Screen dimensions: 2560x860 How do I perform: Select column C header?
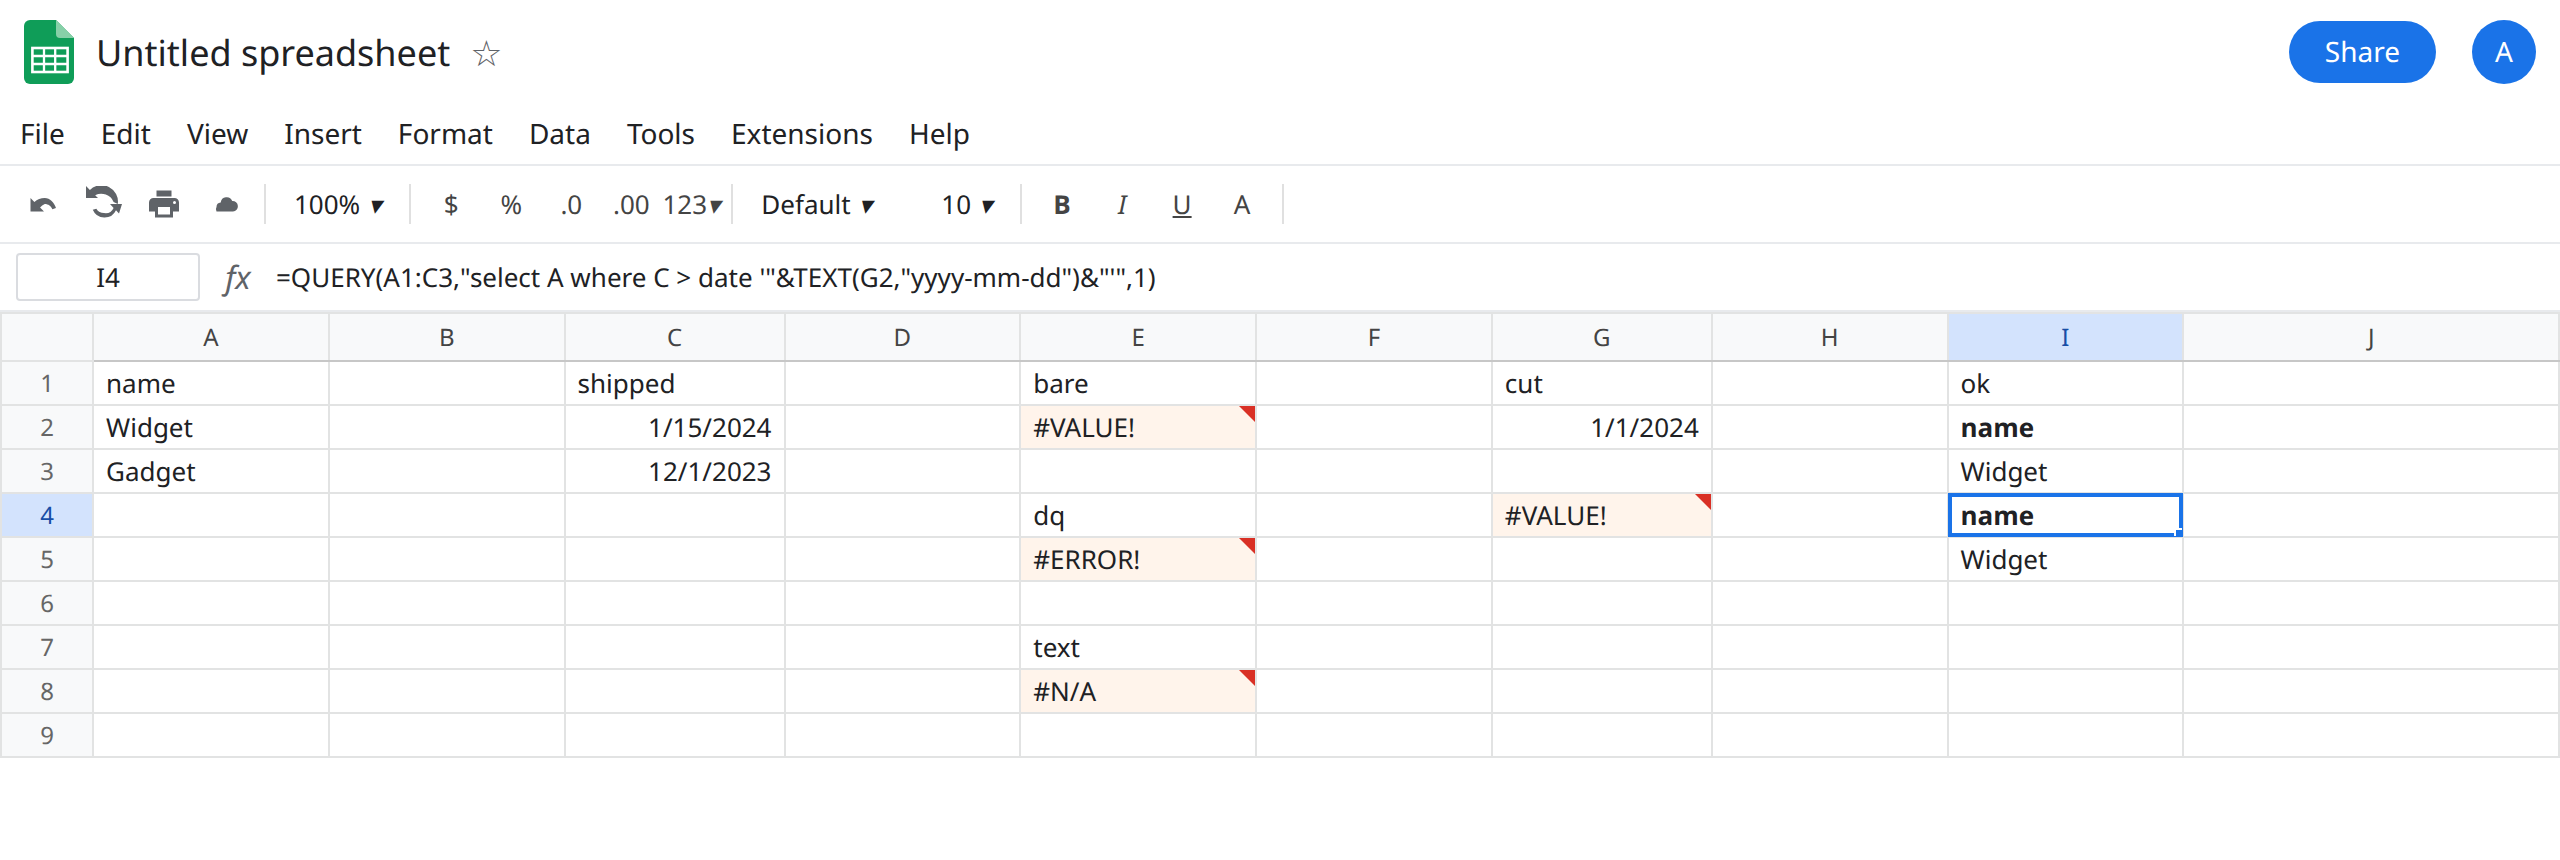point(675,337)
